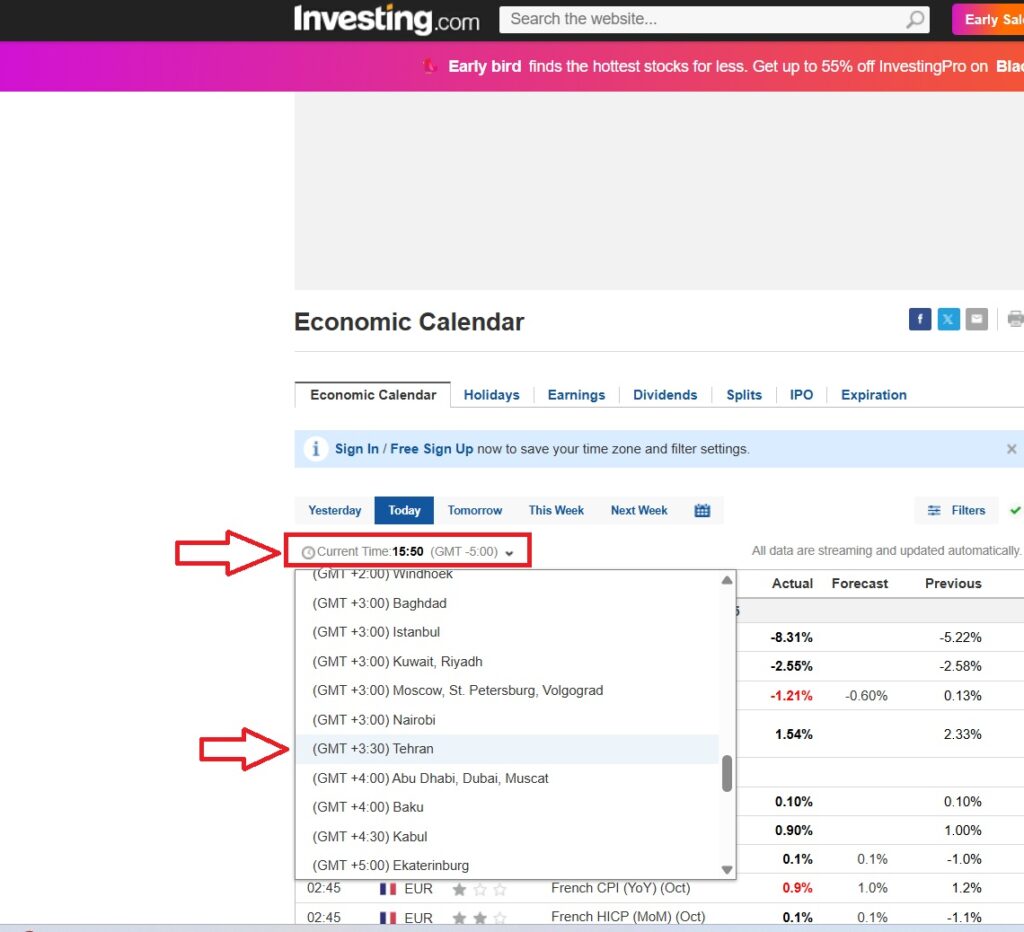Share calendar via X (Twitter) icon

[948, 319]
